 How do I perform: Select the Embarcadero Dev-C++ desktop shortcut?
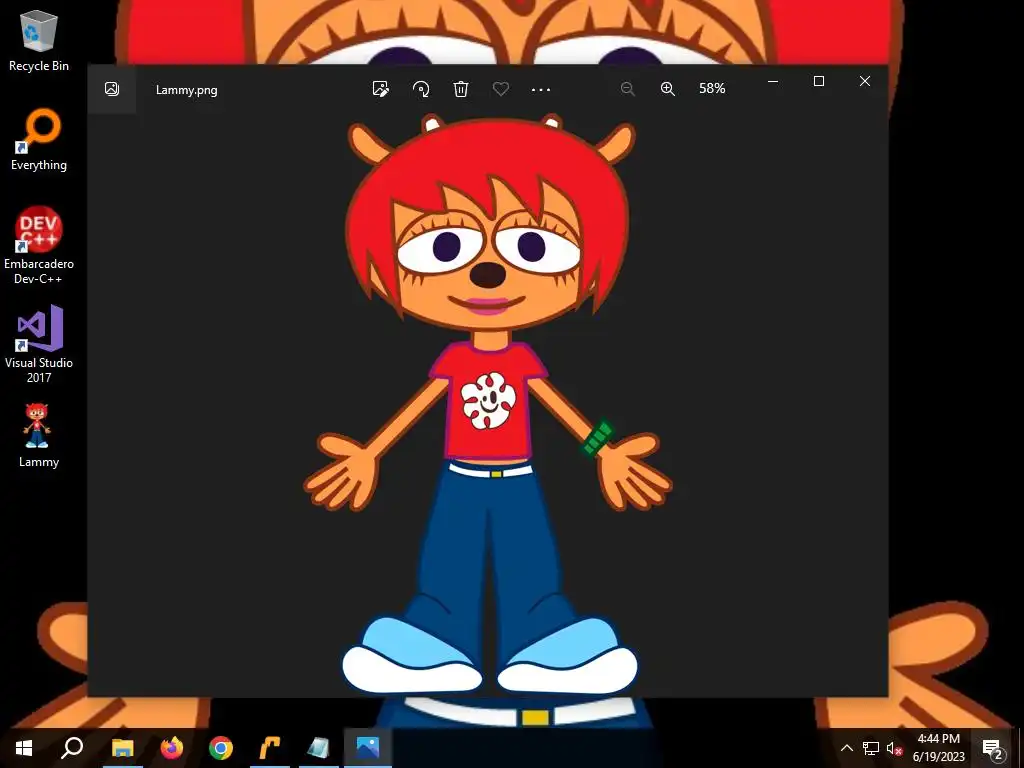click(39, 246)
